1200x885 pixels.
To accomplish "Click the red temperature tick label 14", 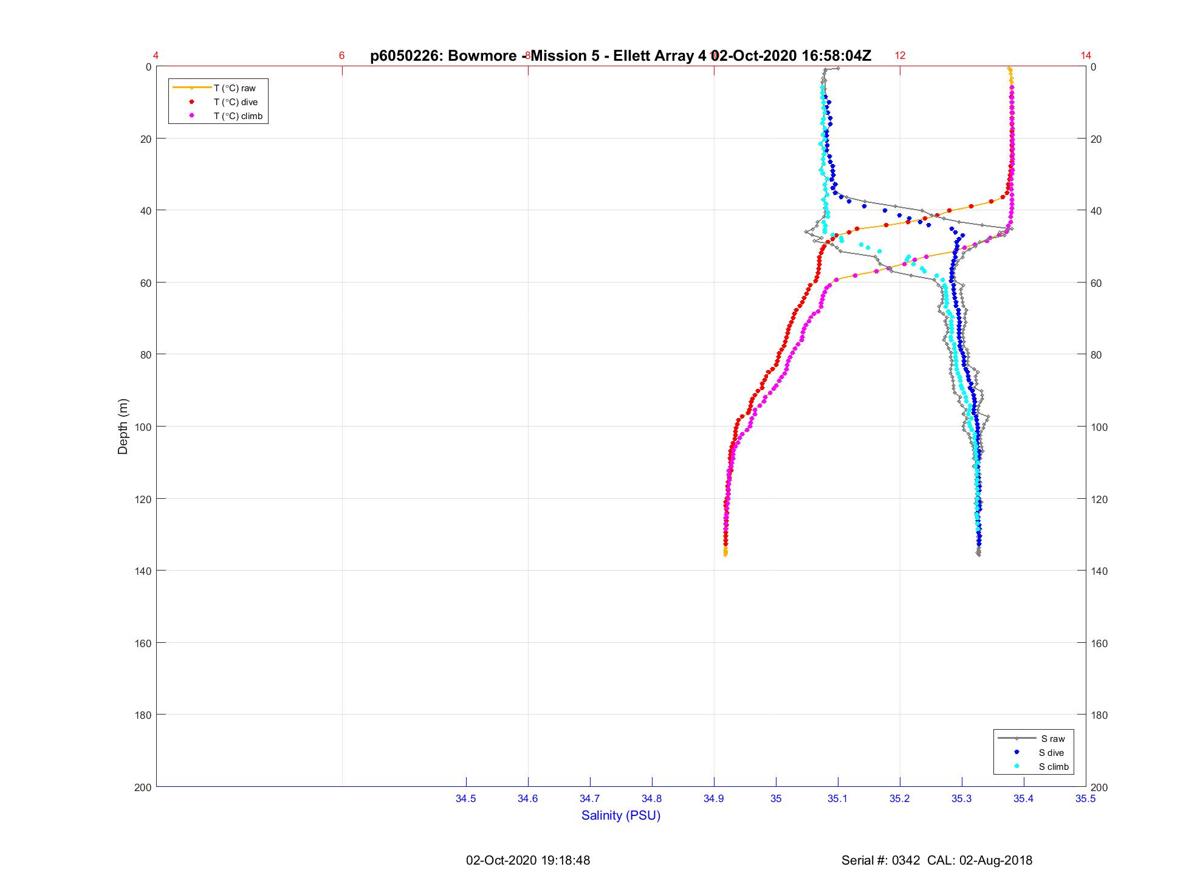I will point(1086,56).
